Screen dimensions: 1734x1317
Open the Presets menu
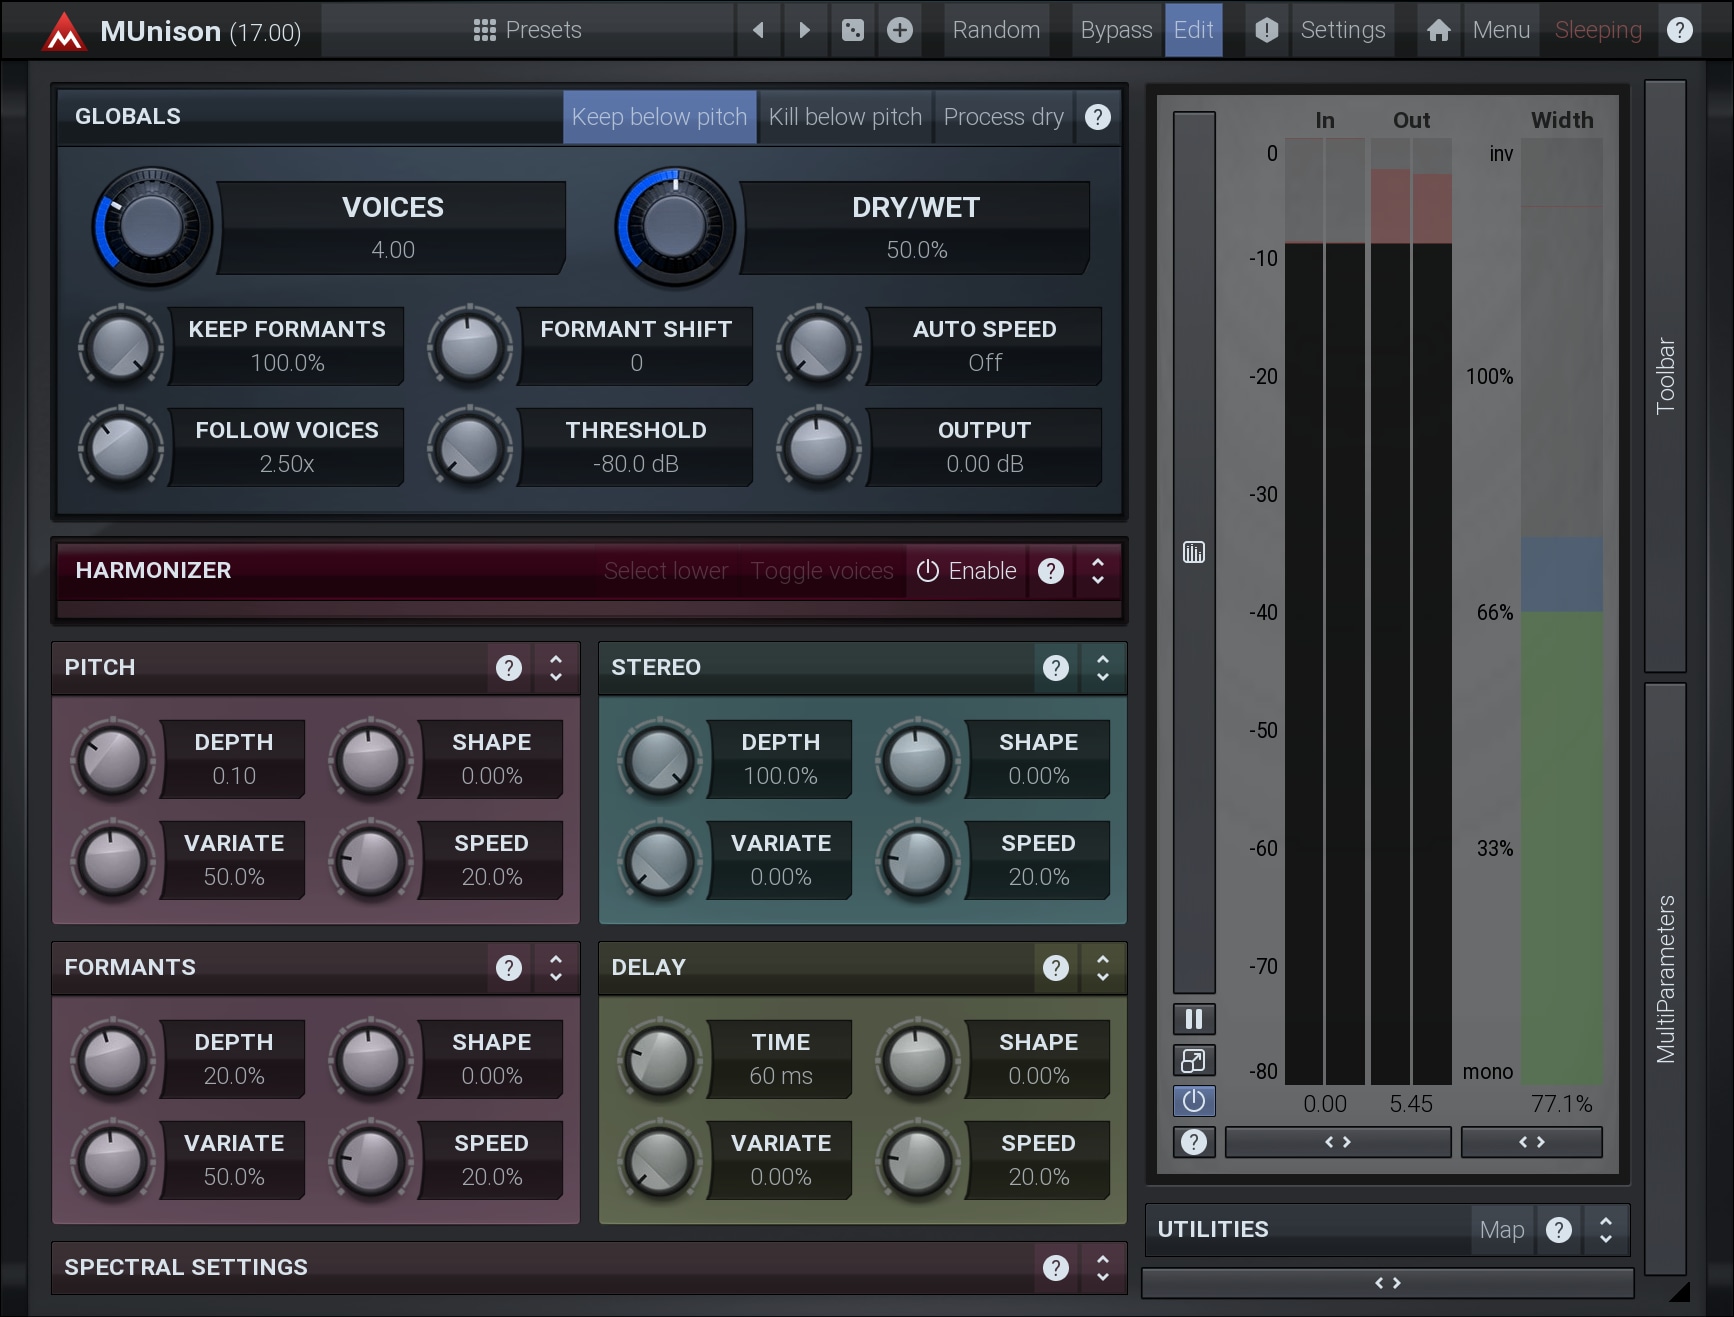(527, 30)
